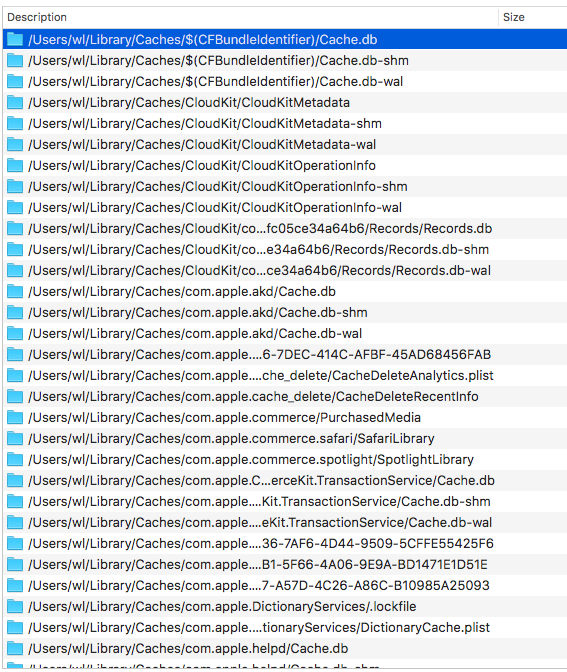Select the highlighted $(CFBundleIdentifier)/Cache.db path
Screen dimensions: 567x672
click(203, 40)
